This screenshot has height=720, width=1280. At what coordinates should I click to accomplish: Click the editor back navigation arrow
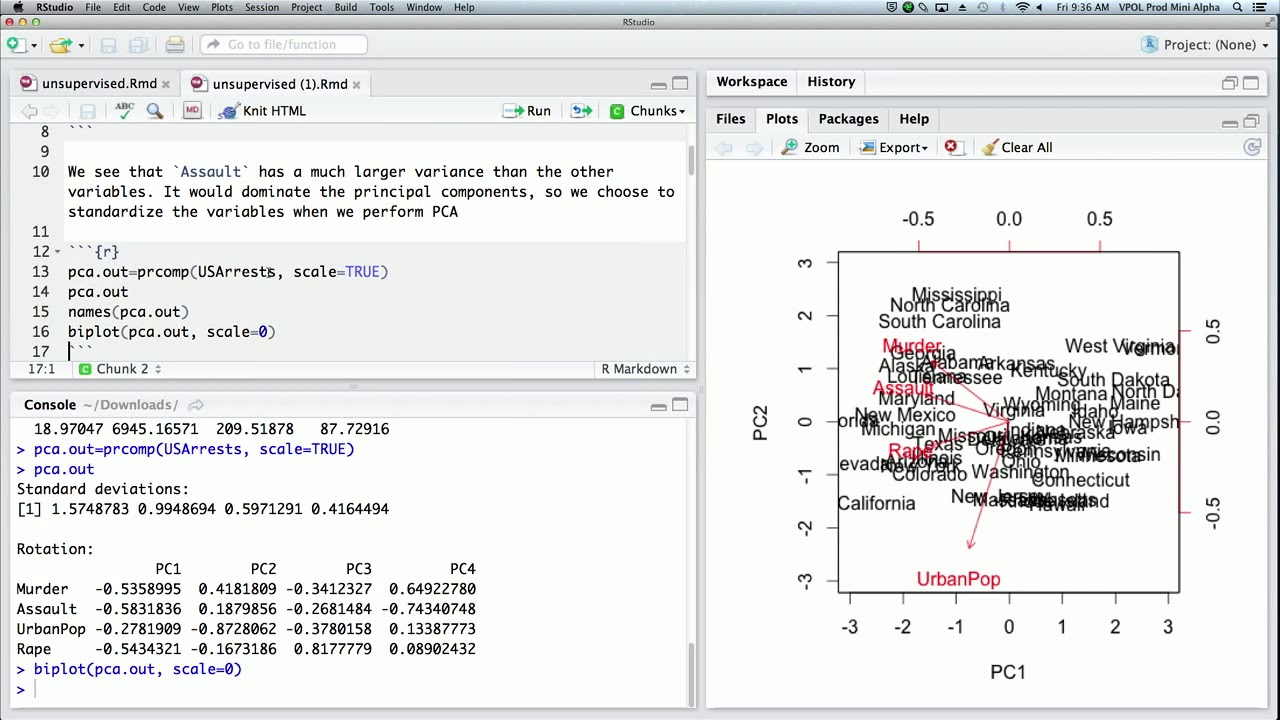29,111
